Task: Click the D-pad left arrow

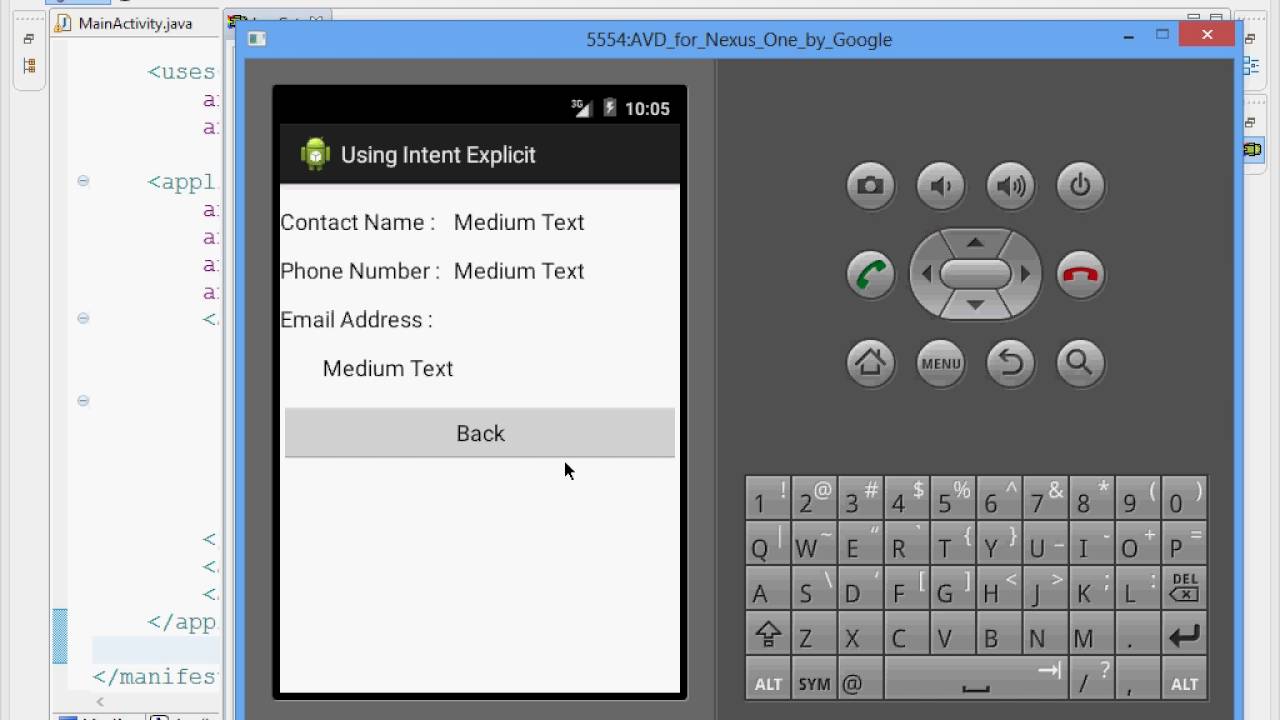Action: [926, 274]
